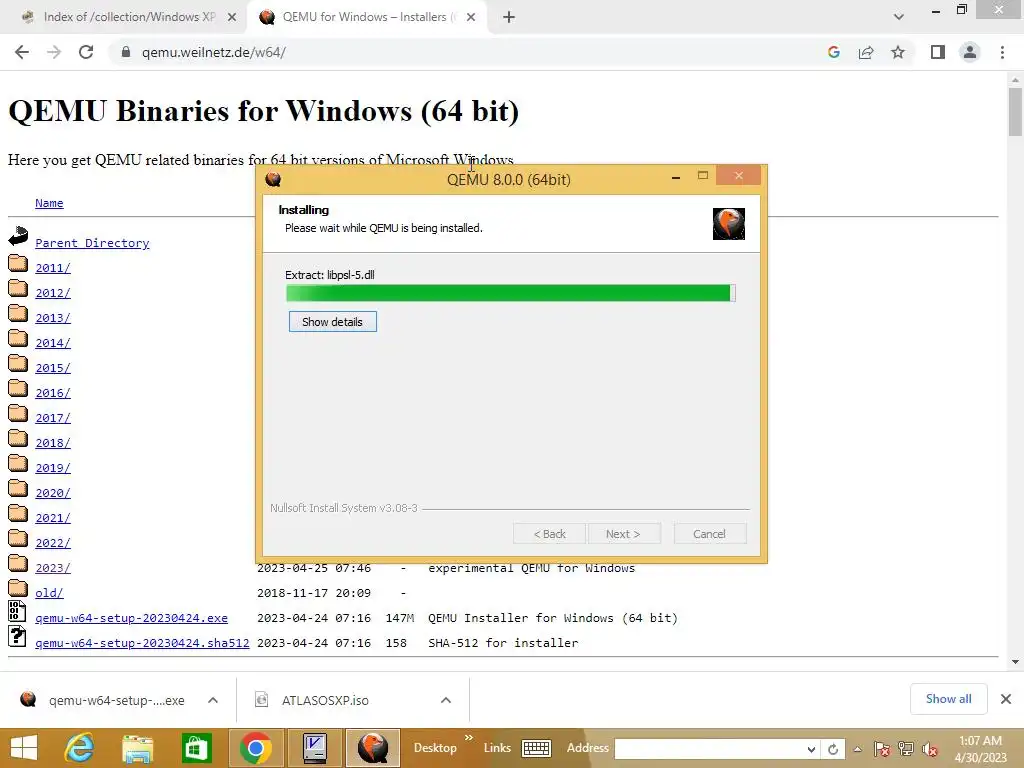The image size is (1024, 768).
Task: Close the downloads bar
Action: coord(1006,699)
